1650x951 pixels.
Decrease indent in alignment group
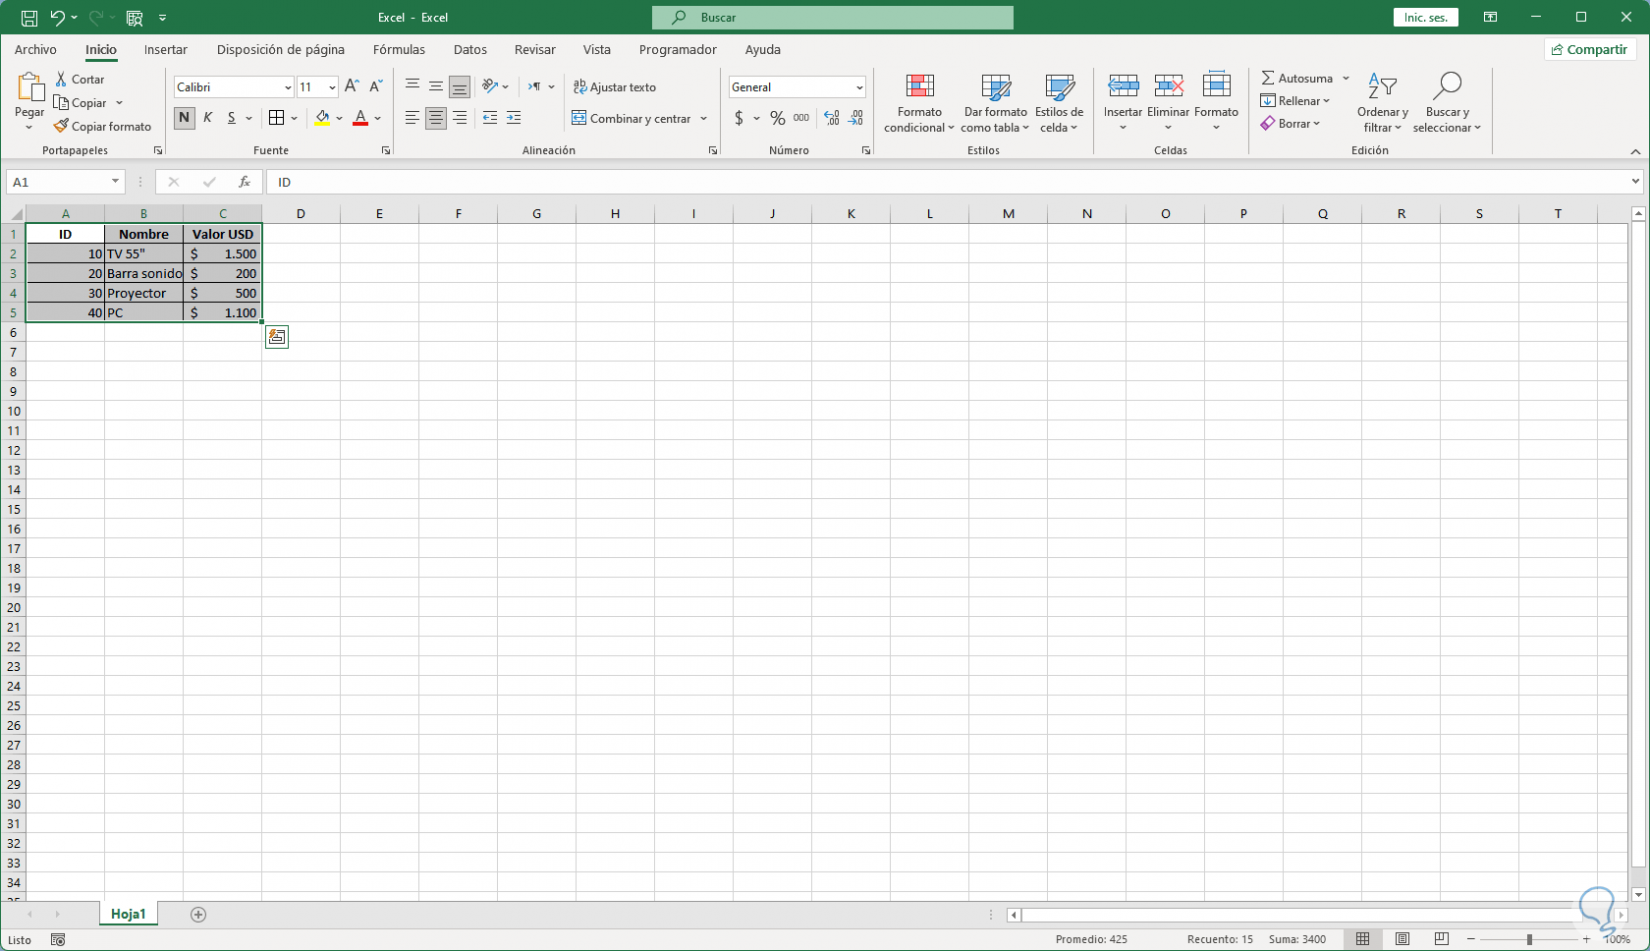pyautogui.click(x=490, y=118)
